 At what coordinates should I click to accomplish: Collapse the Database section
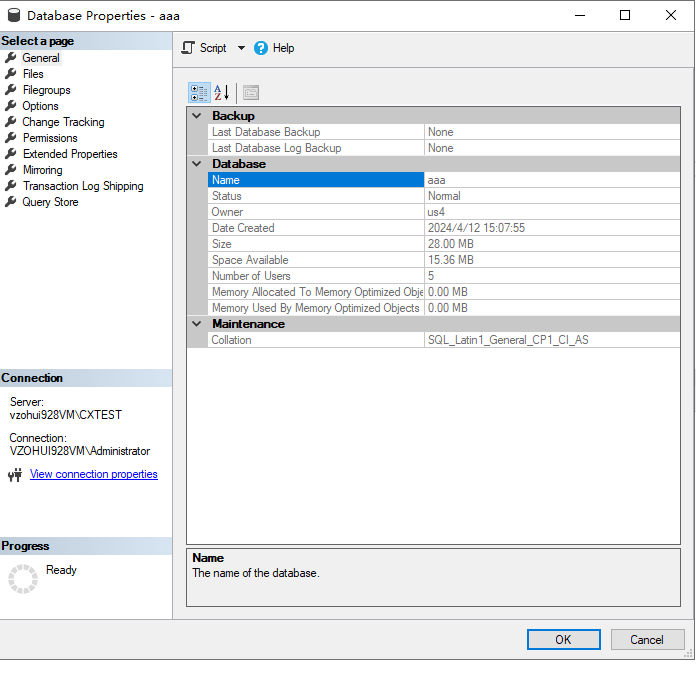coord(197,164)
